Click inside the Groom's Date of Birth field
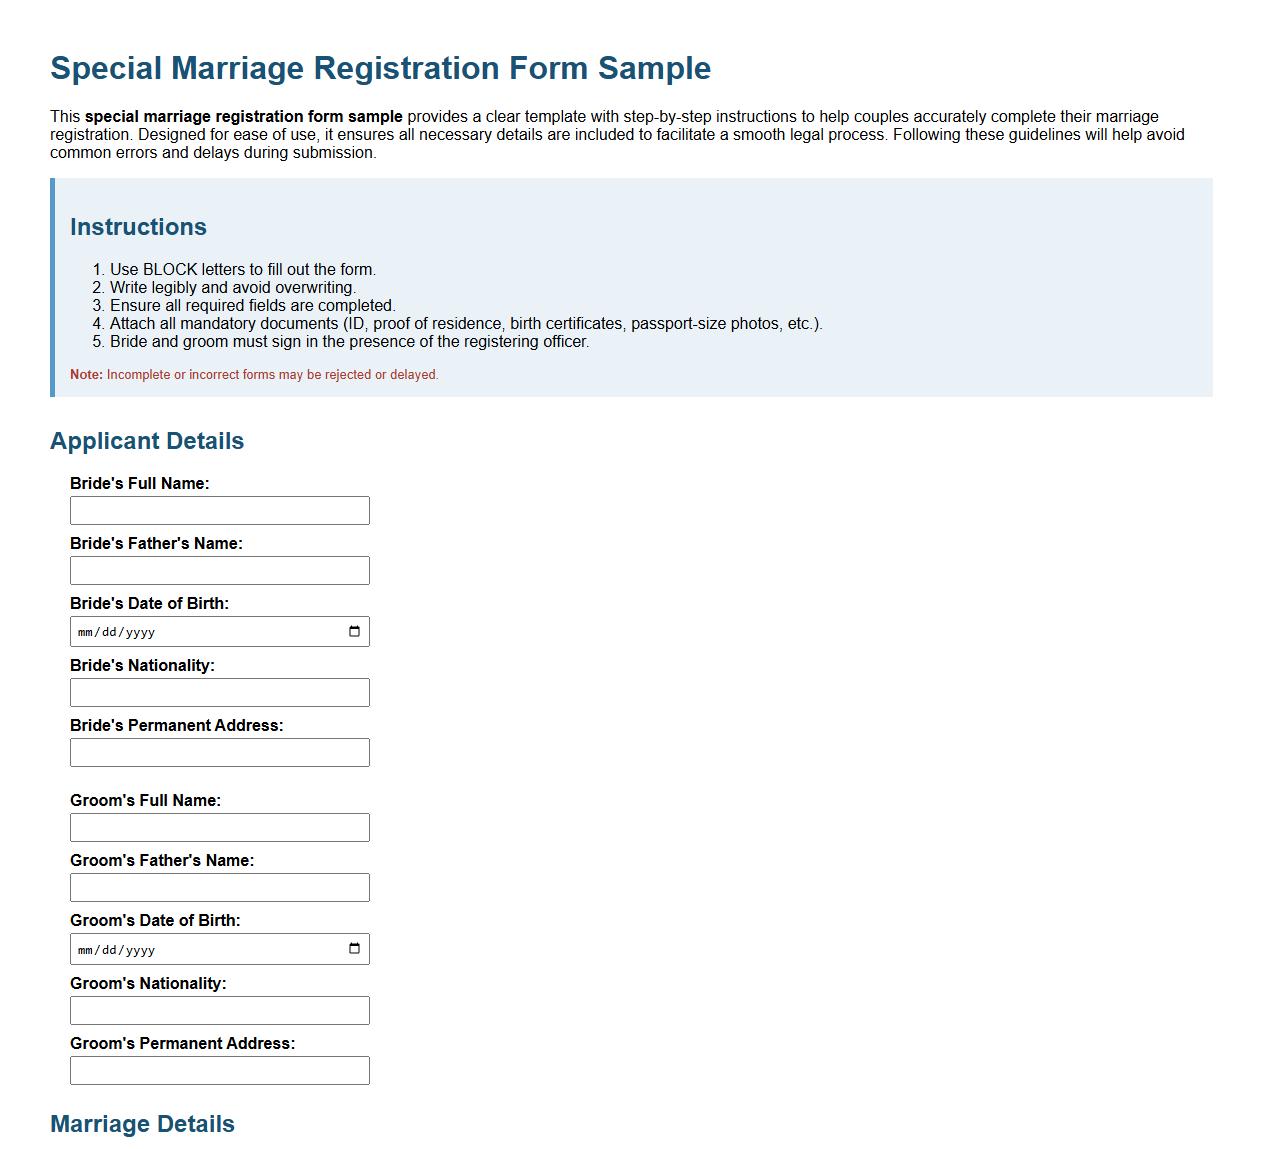The height and width of the screenshot is (1149, 1263). click(200, 948)
